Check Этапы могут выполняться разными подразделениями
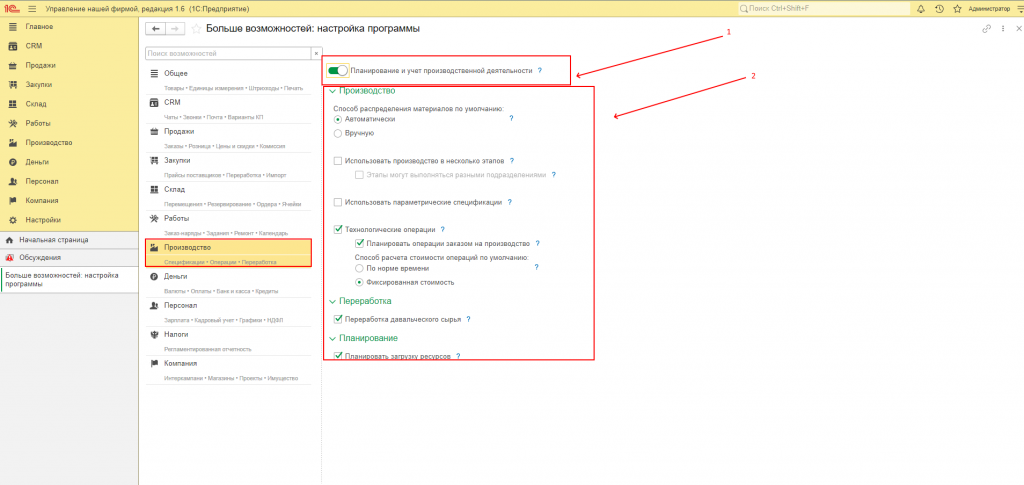The image size is (1024, 485). (x=359, y=175)
